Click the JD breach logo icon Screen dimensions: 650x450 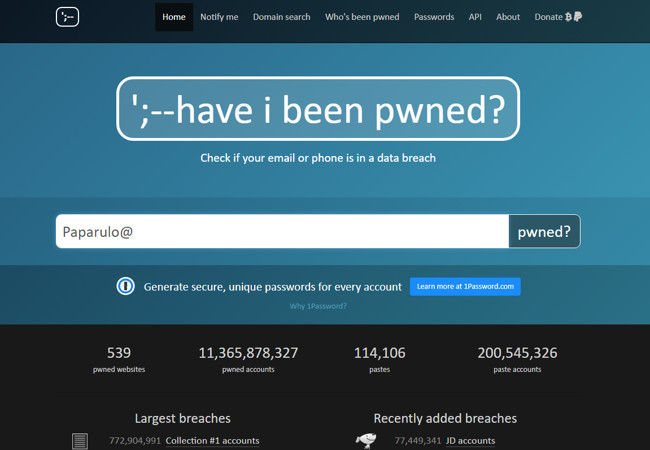click(x=366, y=440)
